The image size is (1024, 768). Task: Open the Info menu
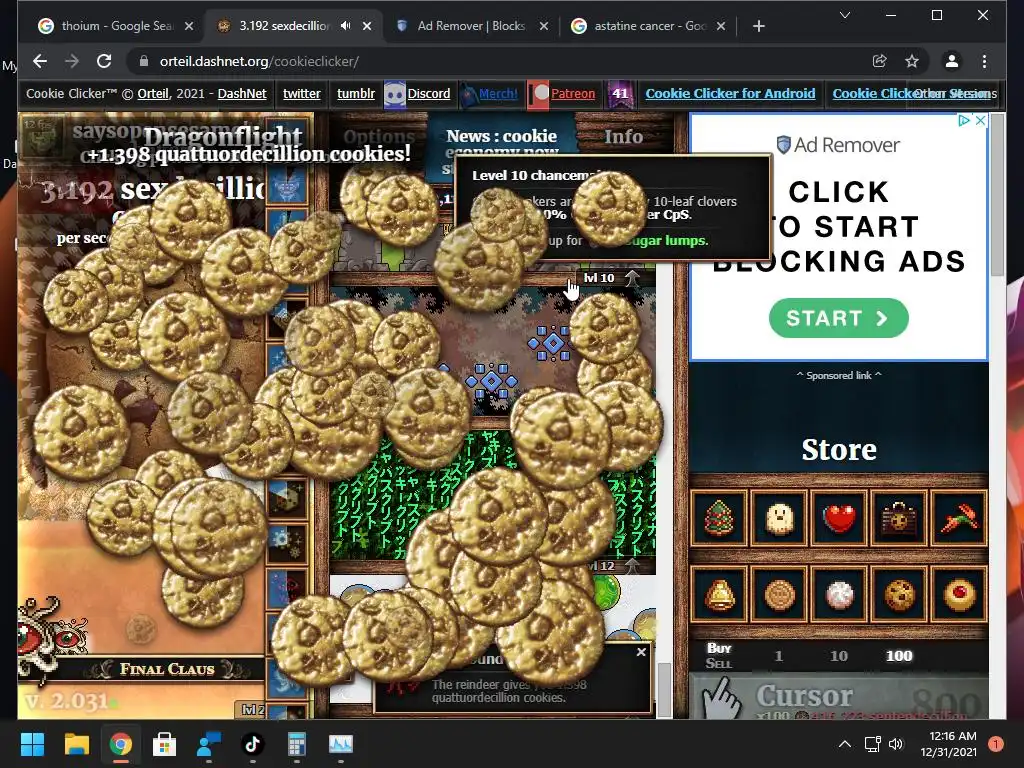(x=623, y=136)
